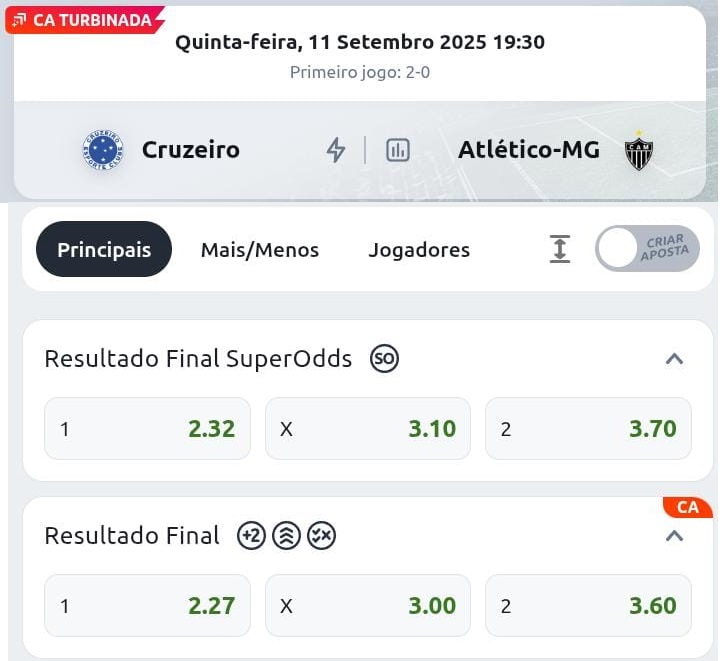
Task: Toggle the Criar Aposta switch
Action: (647, 249)
